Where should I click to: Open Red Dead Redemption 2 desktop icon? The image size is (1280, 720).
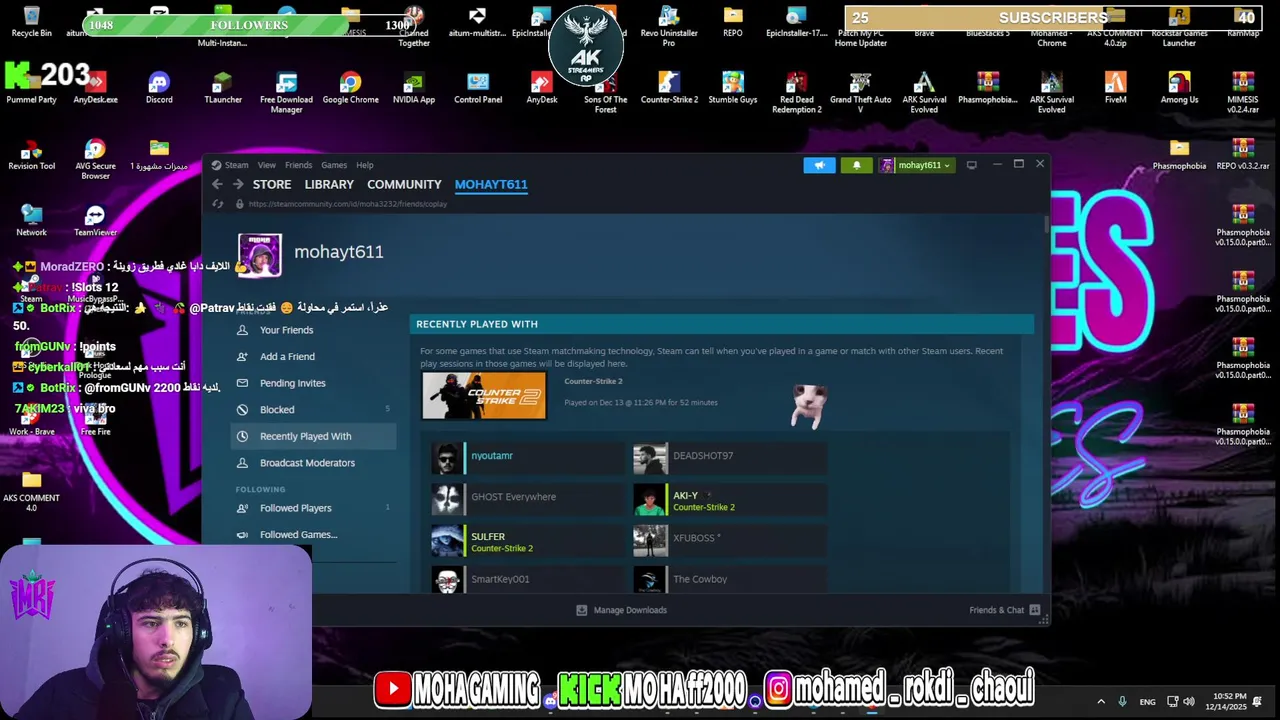click(797, 92)
